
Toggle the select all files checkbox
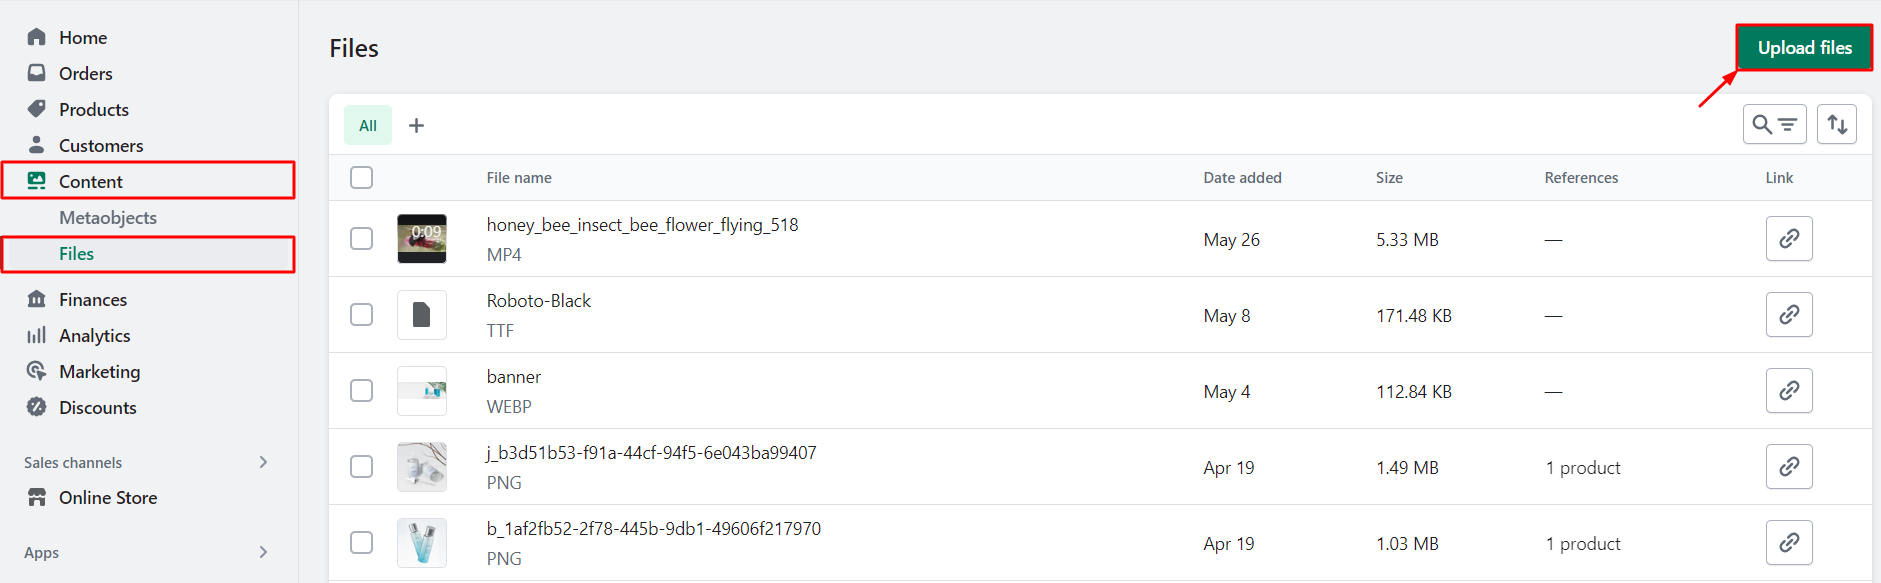[x=362, y=178]
